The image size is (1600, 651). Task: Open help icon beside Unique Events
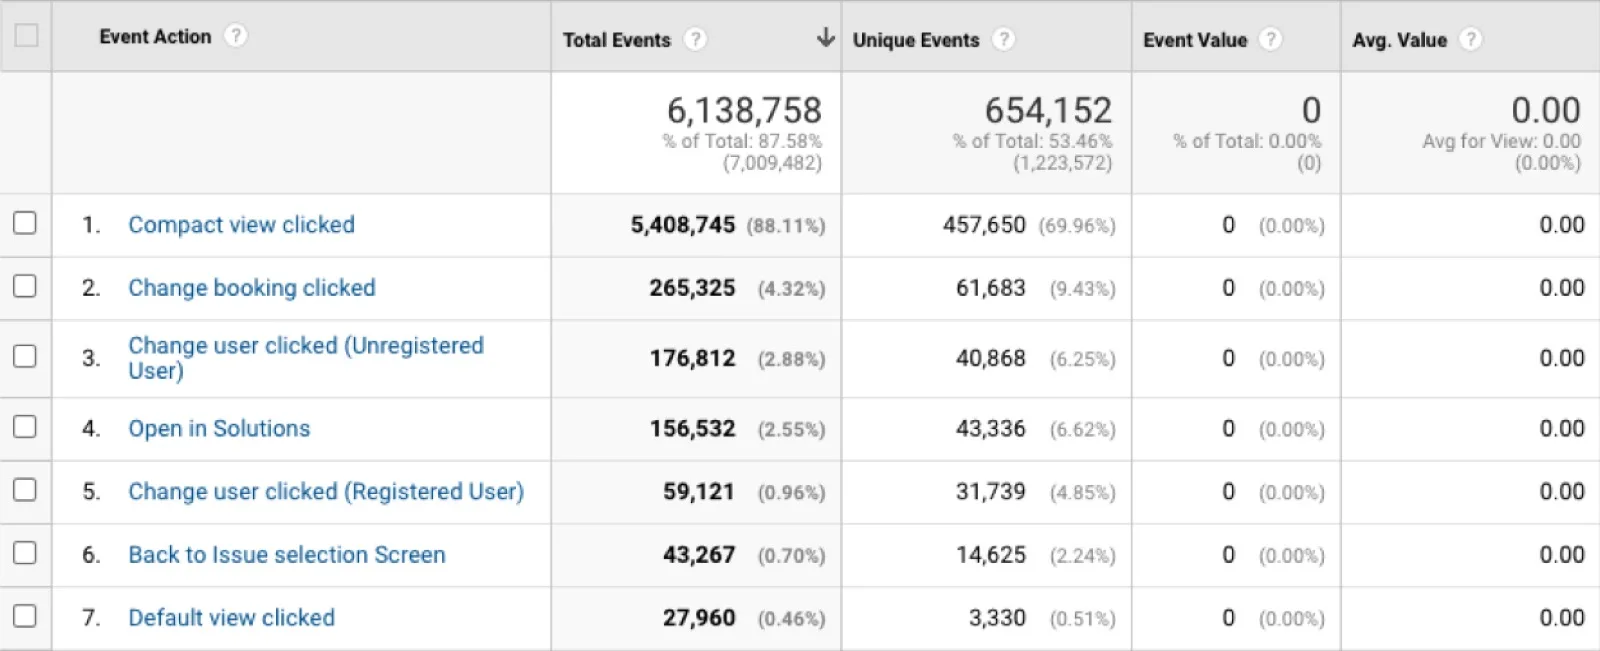click(x=1003, y=40)
